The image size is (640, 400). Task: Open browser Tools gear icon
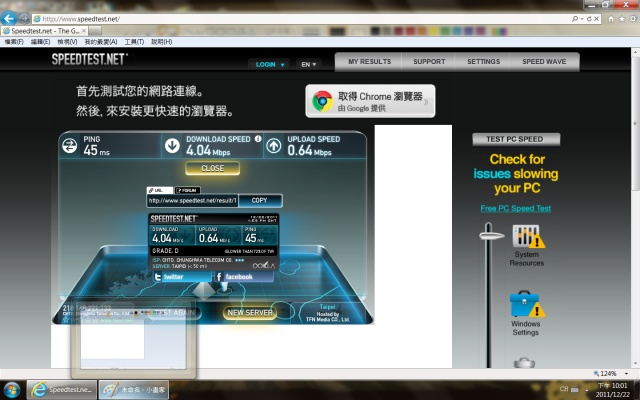point(633,19)
